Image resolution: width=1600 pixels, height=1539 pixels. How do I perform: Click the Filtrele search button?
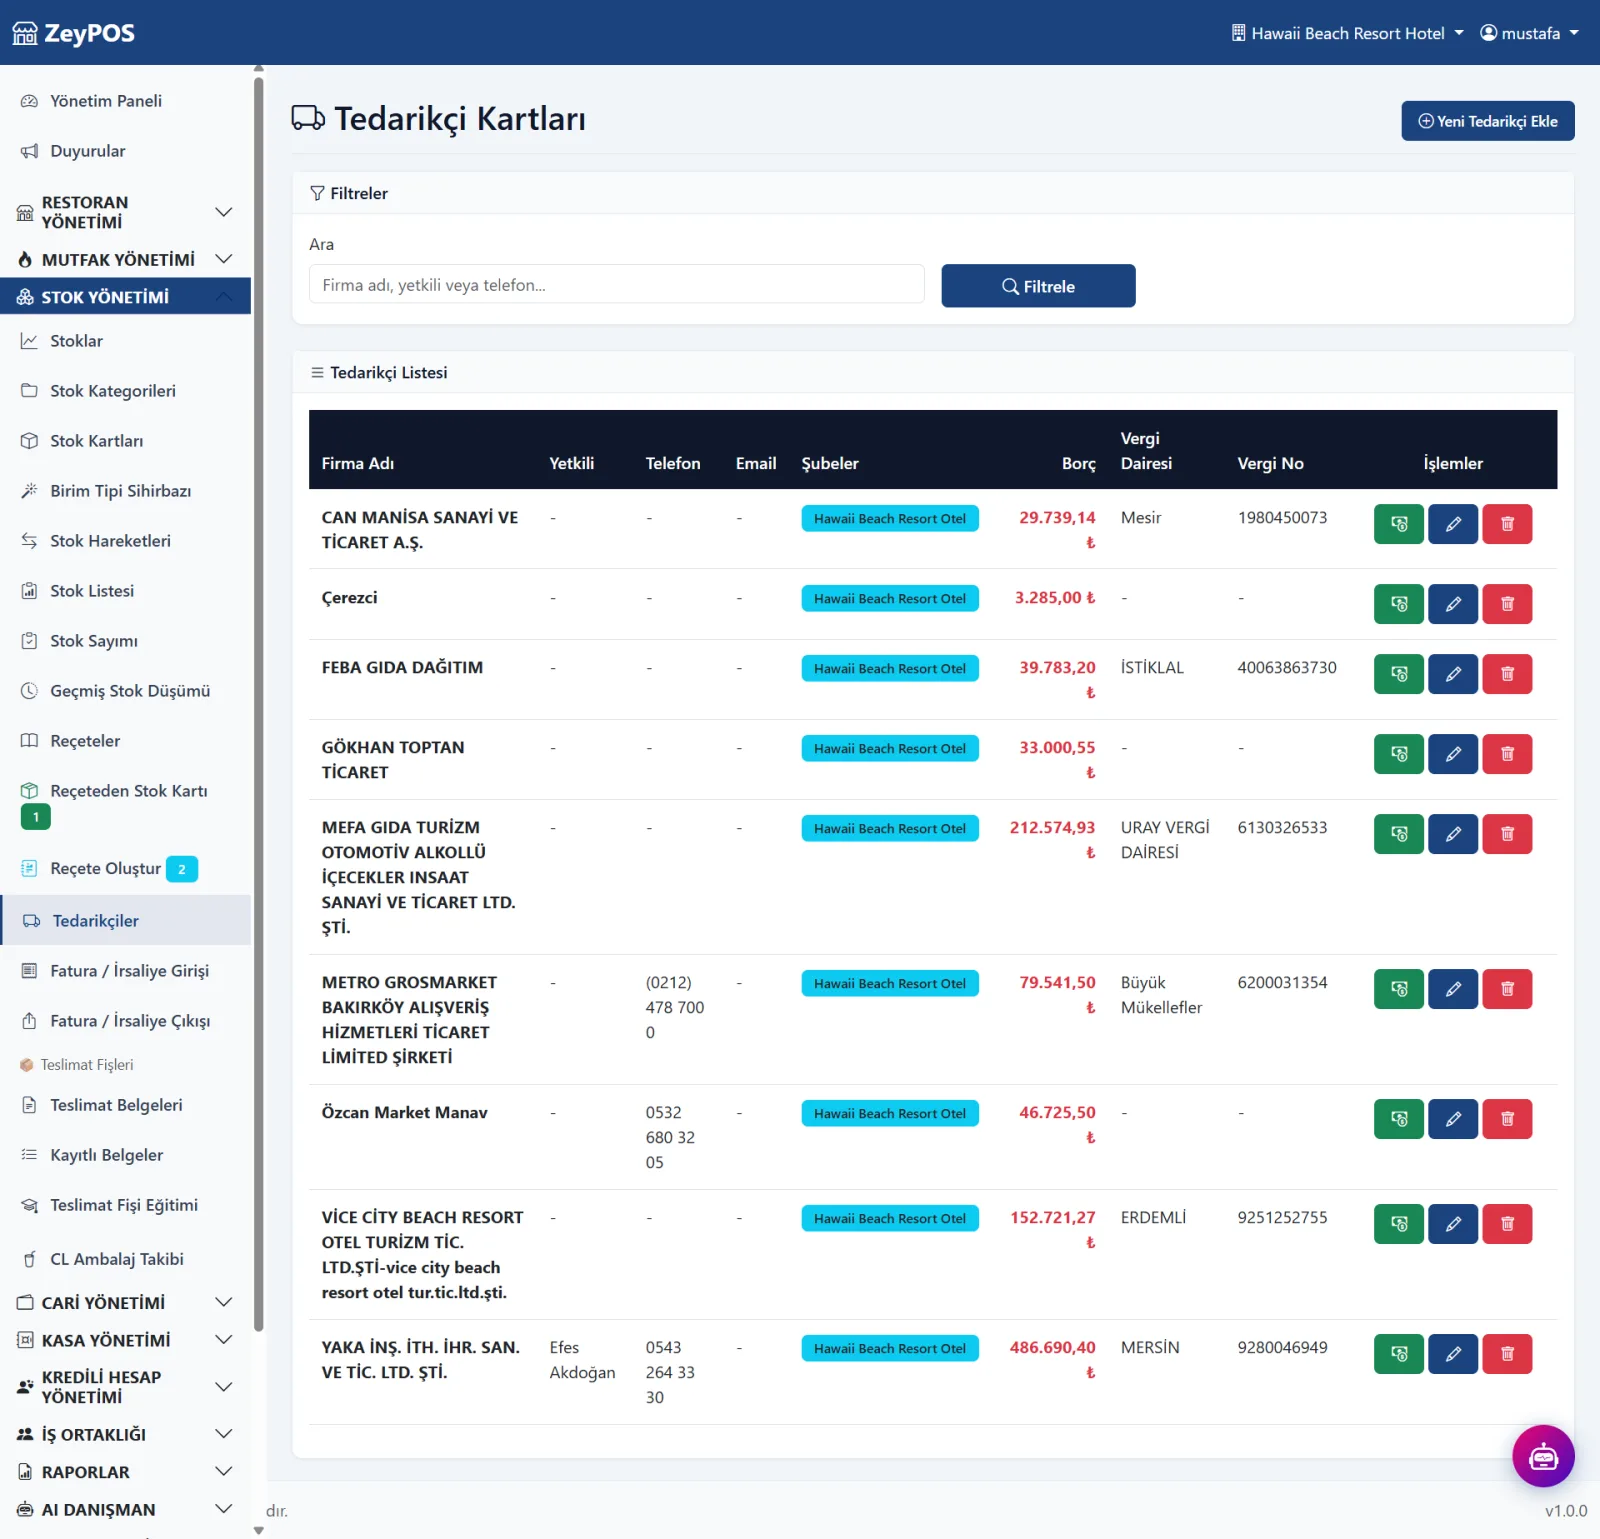(1038, 286)
